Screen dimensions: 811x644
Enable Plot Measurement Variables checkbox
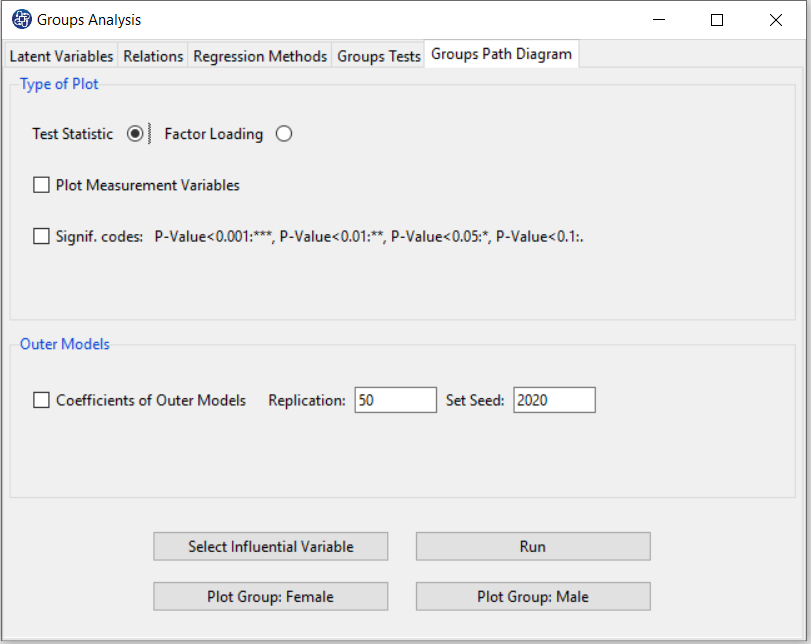click(41, 185)
